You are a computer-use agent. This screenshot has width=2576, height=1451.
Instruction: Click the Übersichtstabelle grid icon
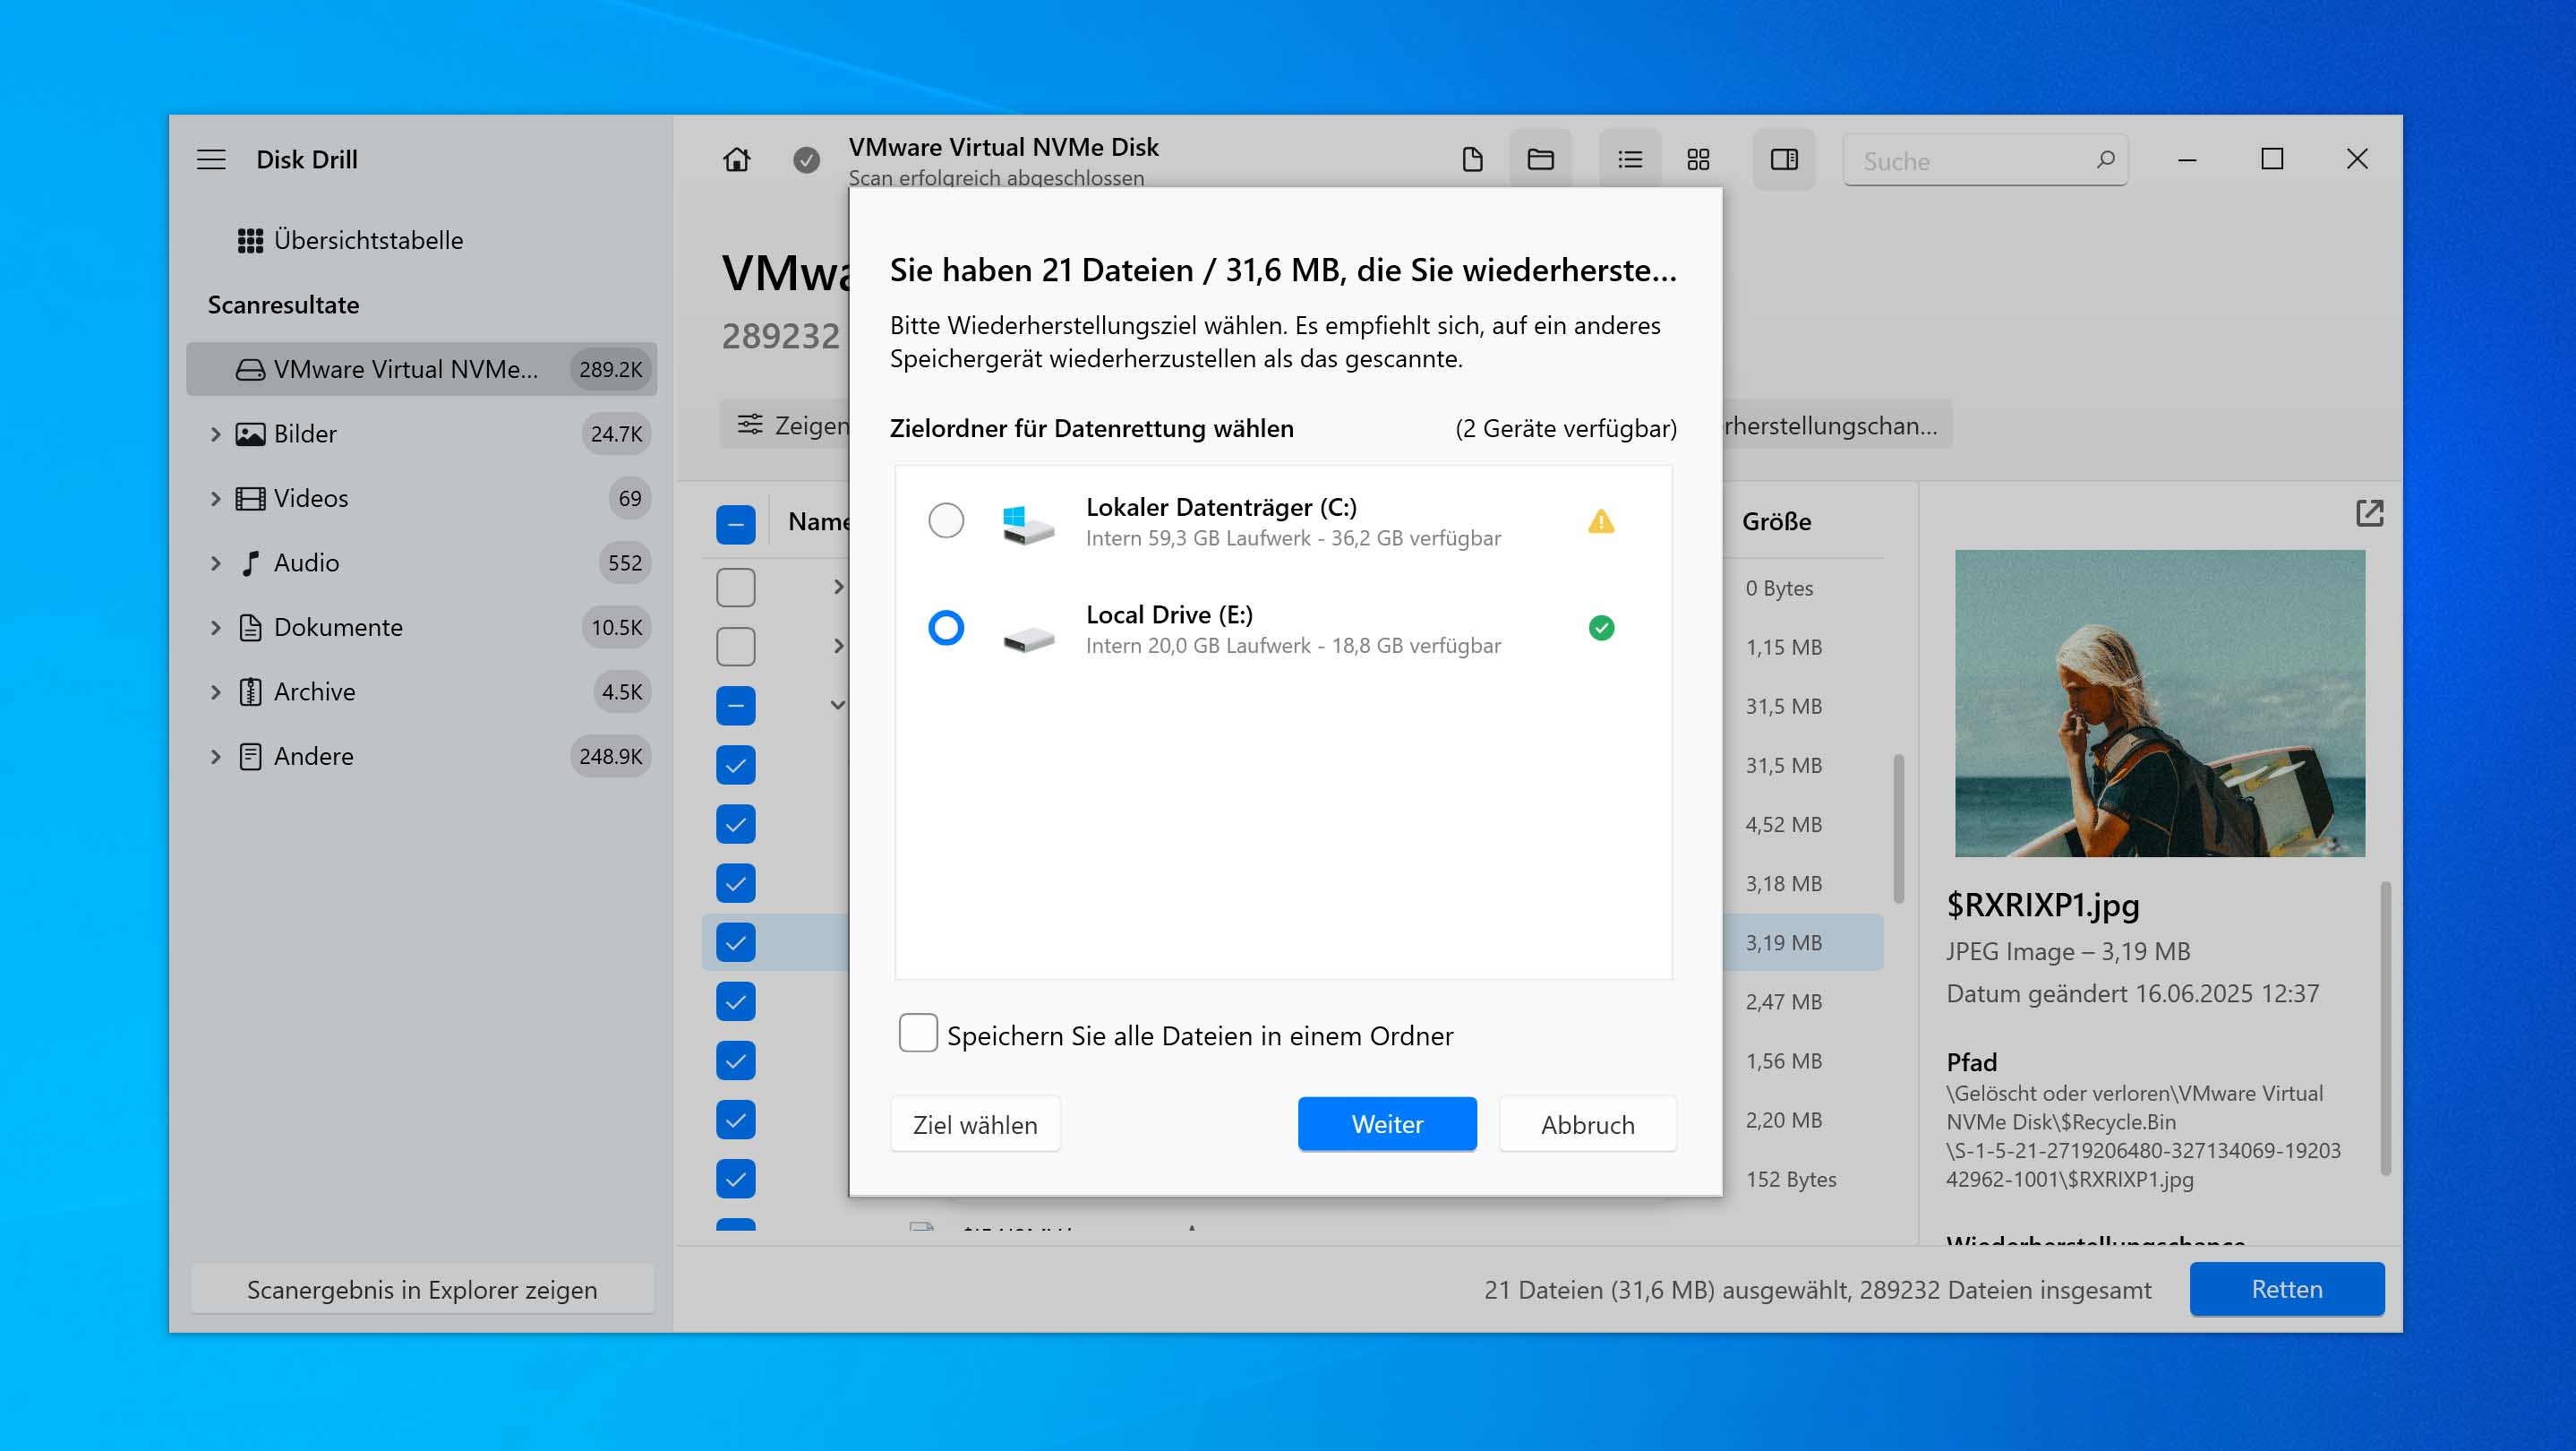pos(250,241)
